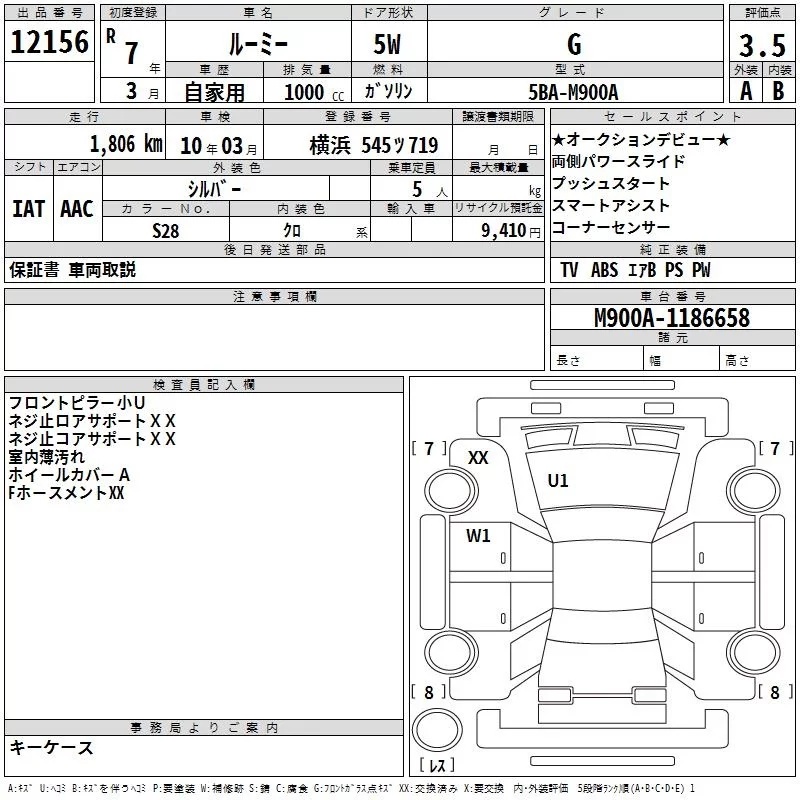Click the 保証書 車両取説 entry
The width and height of the screenshot is (800, 800).
tap(72, 269)
